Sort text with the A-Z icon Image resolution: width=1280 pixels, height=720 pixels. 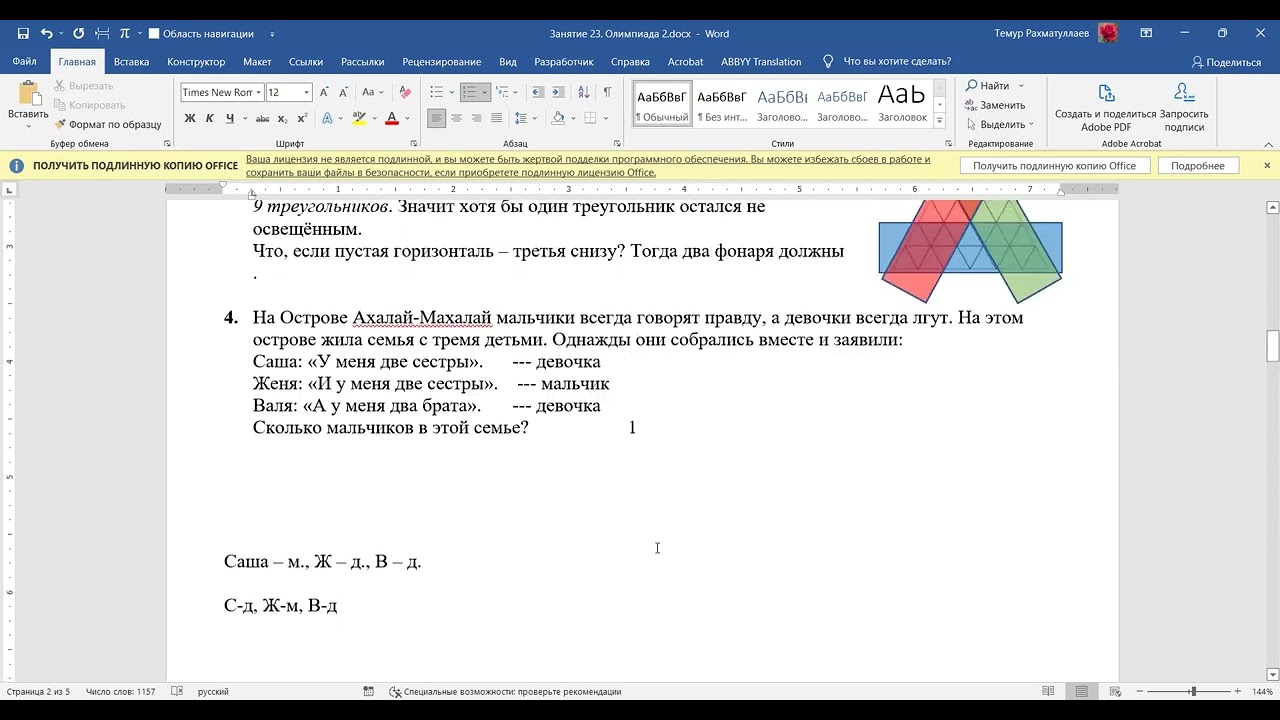click(583, 92)
